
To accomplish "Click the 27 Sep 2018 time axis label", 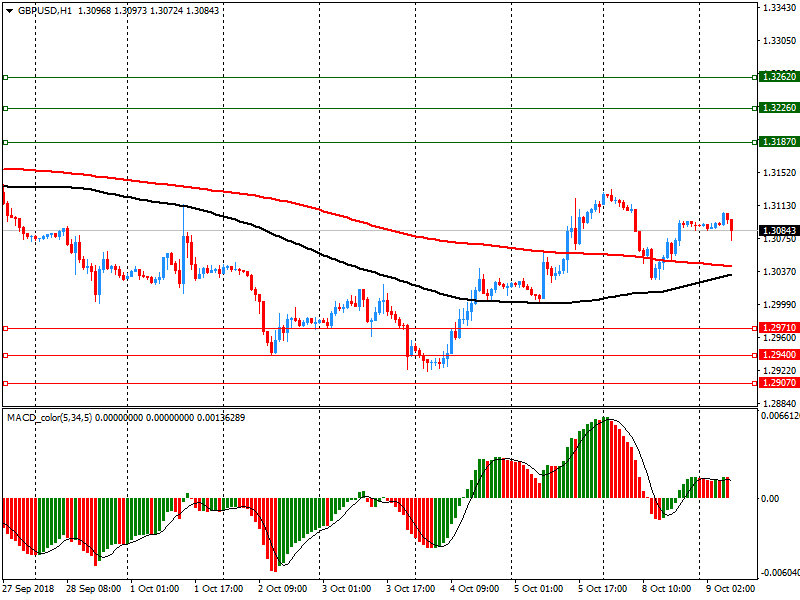I will (x=28, y=589).
